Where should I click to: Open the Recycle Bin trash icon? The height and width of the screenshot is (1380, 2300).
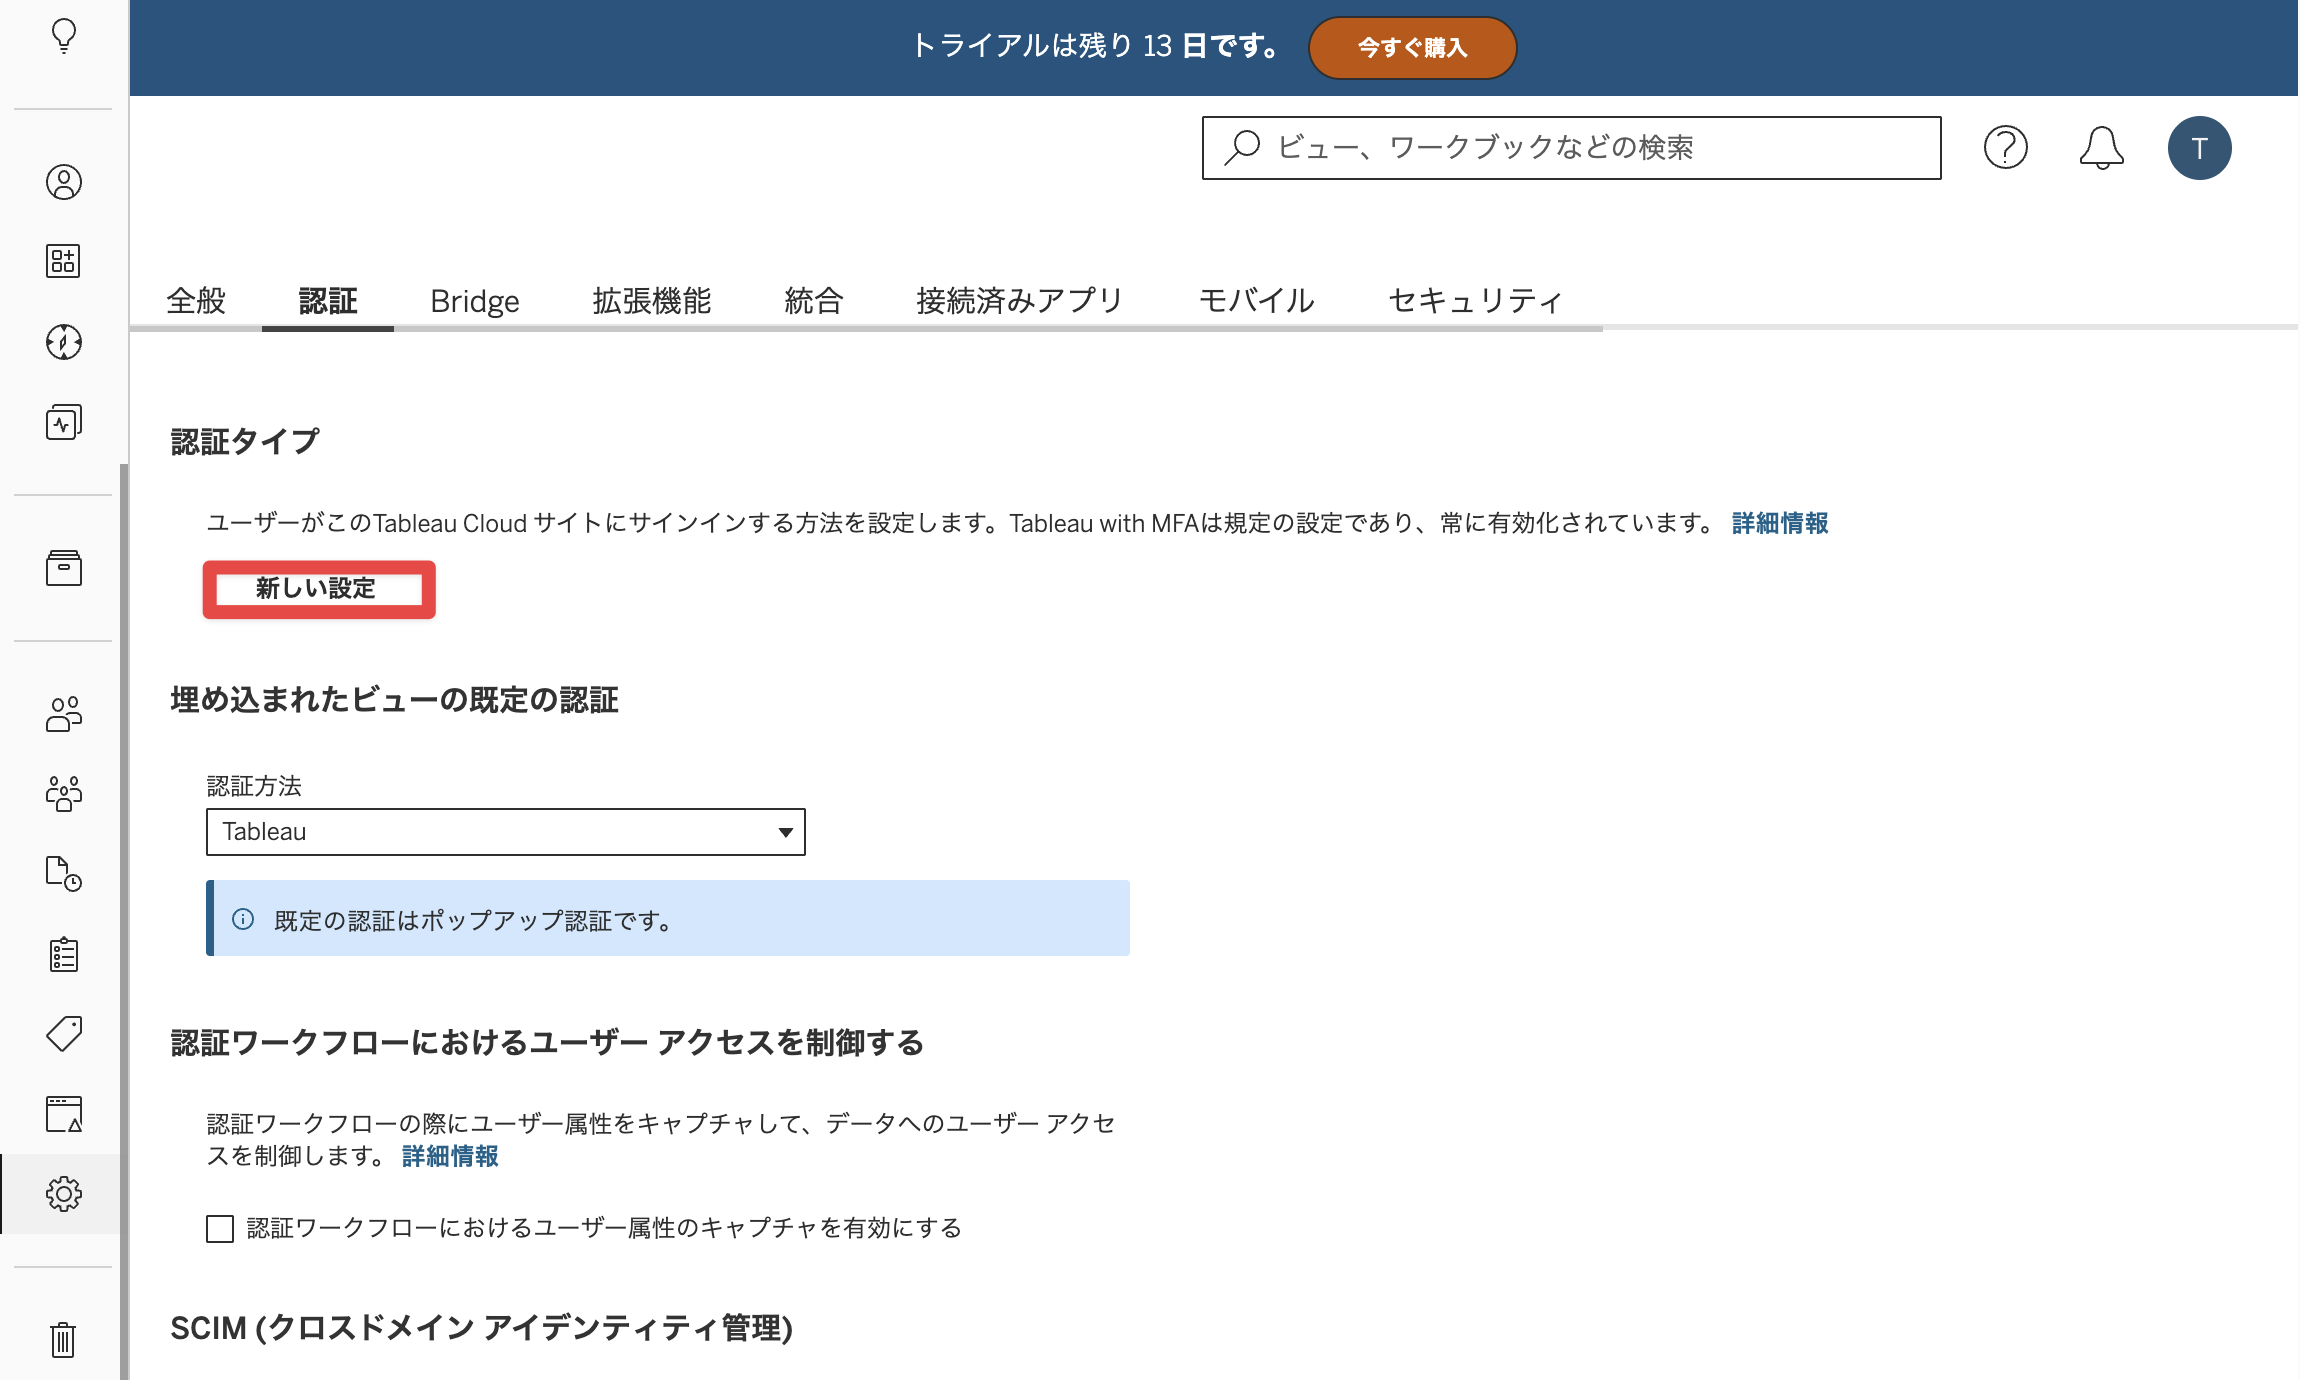[64, 1340]
